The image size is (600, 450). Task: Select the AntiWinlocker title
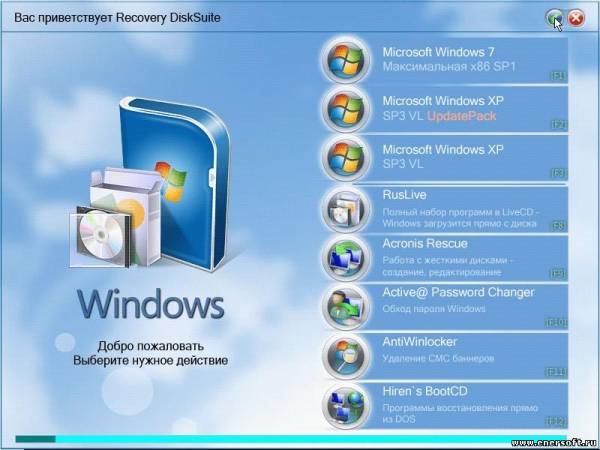(420, 342)
